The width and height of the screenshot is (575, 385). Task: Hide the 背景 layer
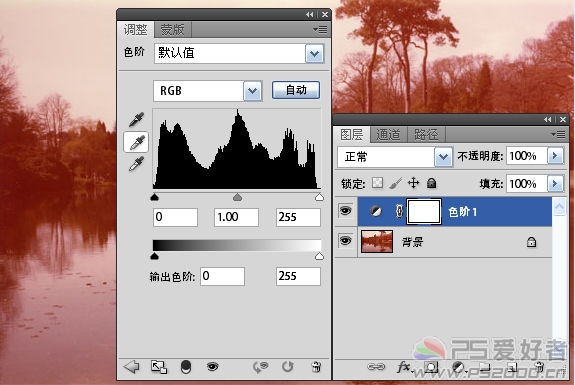346,241
